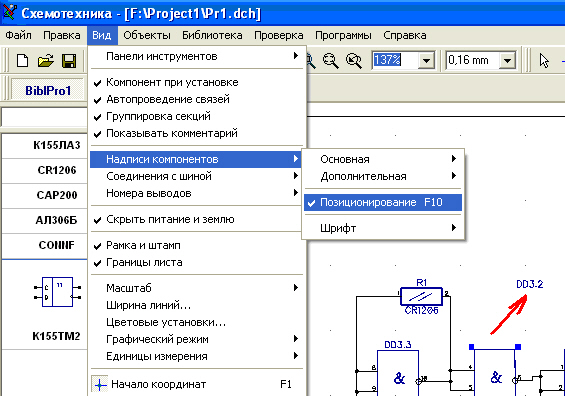
Task: Open the 137% zoom dropdown arrow
Action: point(426,61)
